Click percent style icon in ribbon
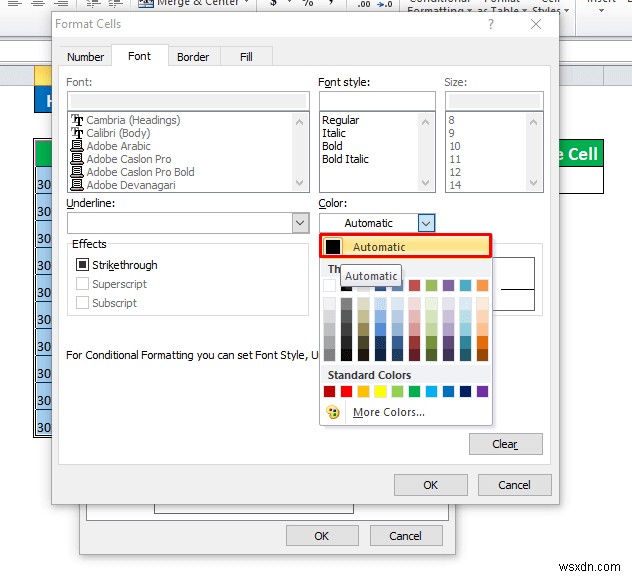This screenshot has height=577, width=632. coord(308,3)
